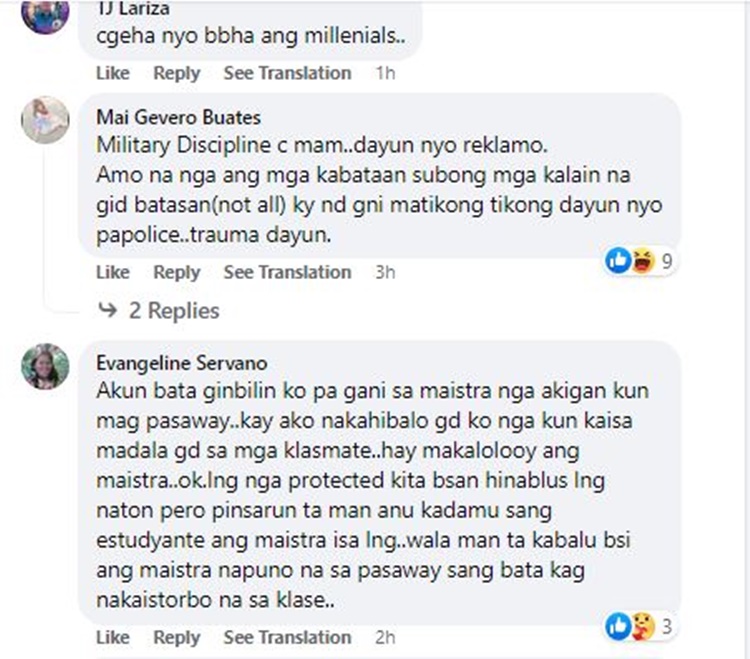Reply to Evangeline Servano's comment
The width and height of the screenshot is (750, 659).
(177, 637)
